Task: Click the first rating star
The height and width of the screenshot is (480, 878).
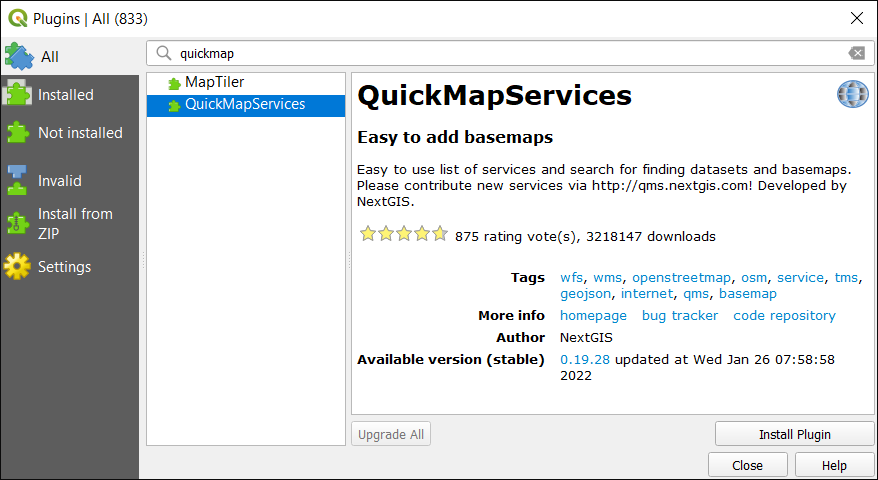Action: click(368, 234)
